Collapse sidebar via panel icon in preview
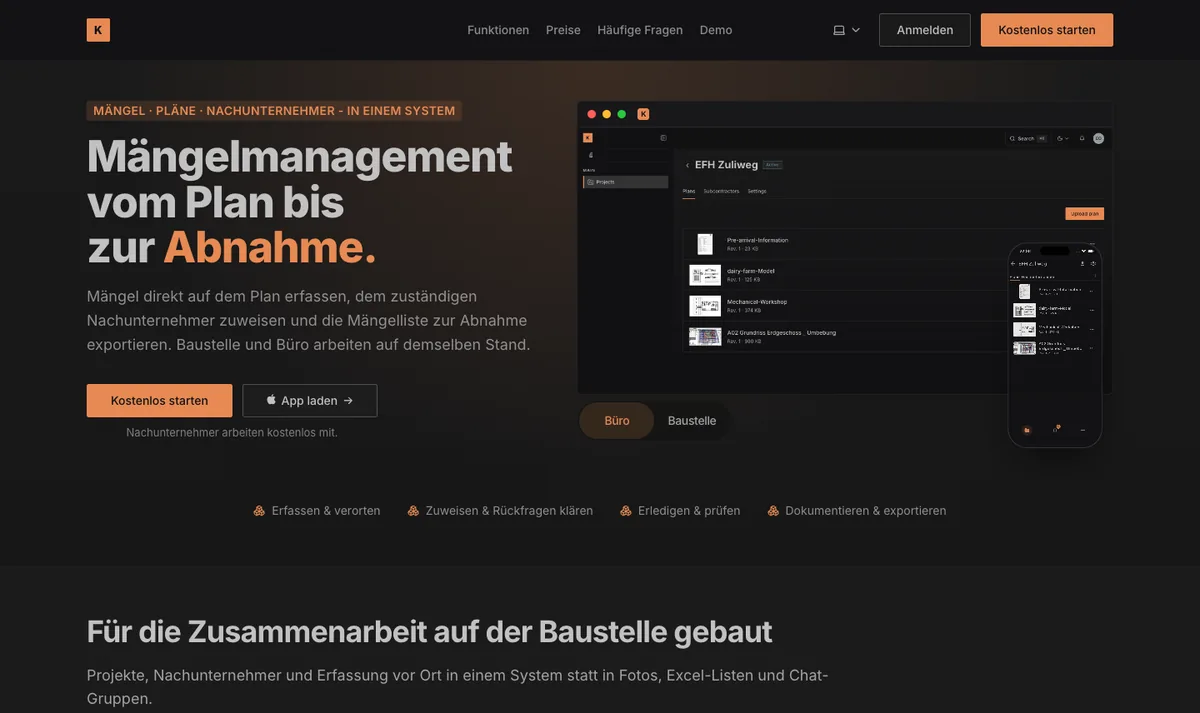 click(663, 138)
